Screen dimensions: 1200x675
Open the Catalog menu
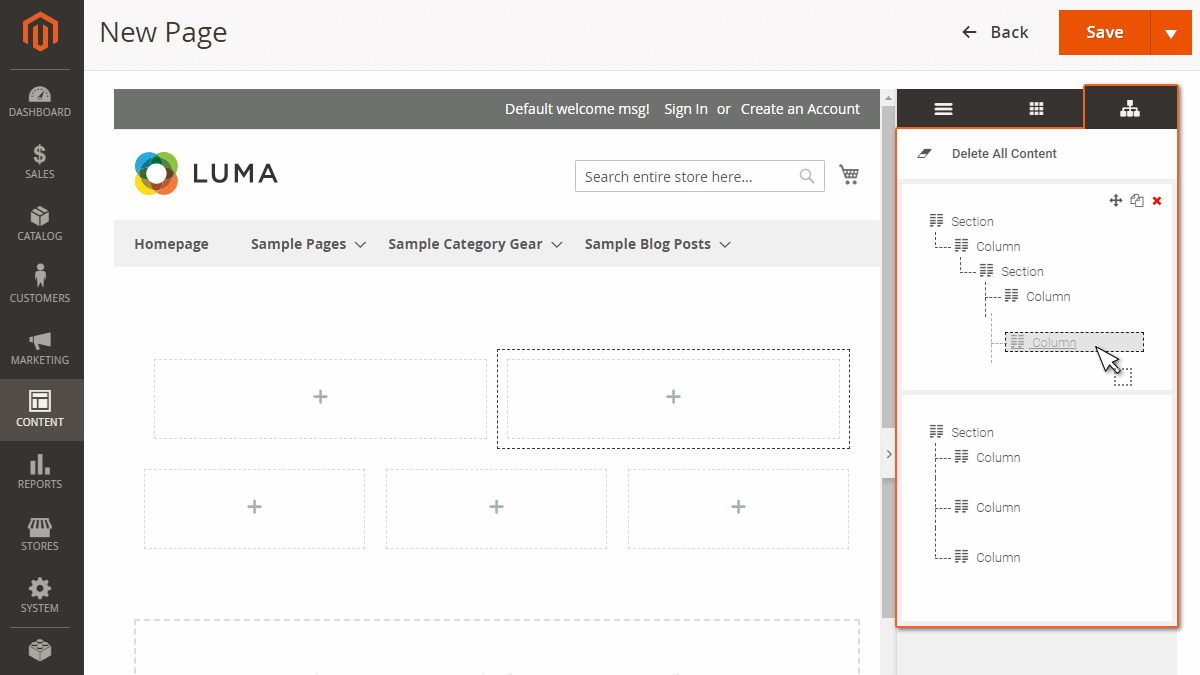(40, 225)
